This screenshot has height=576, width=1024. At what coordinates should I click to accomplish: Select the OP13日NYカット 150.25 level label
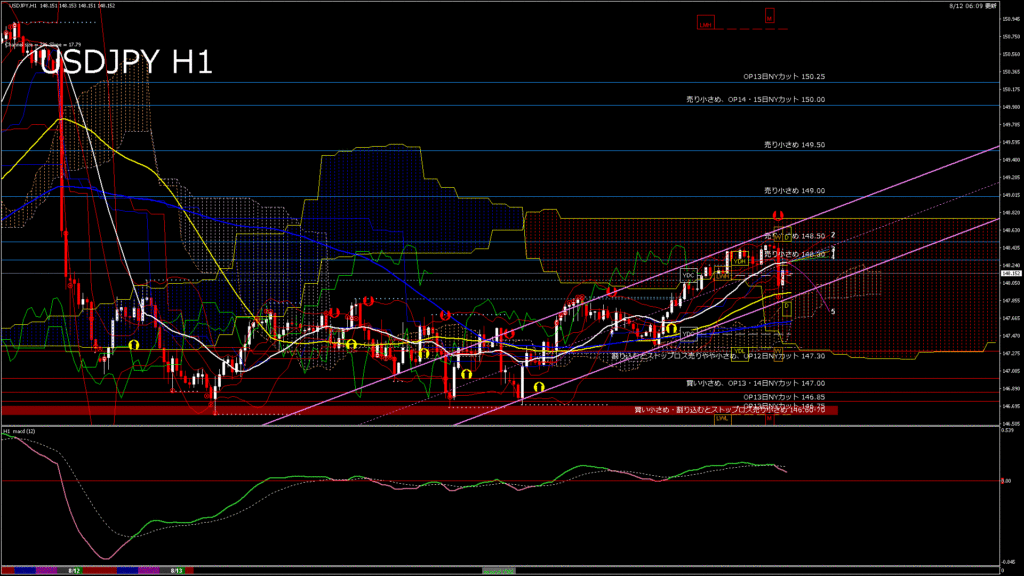[783, 75]
